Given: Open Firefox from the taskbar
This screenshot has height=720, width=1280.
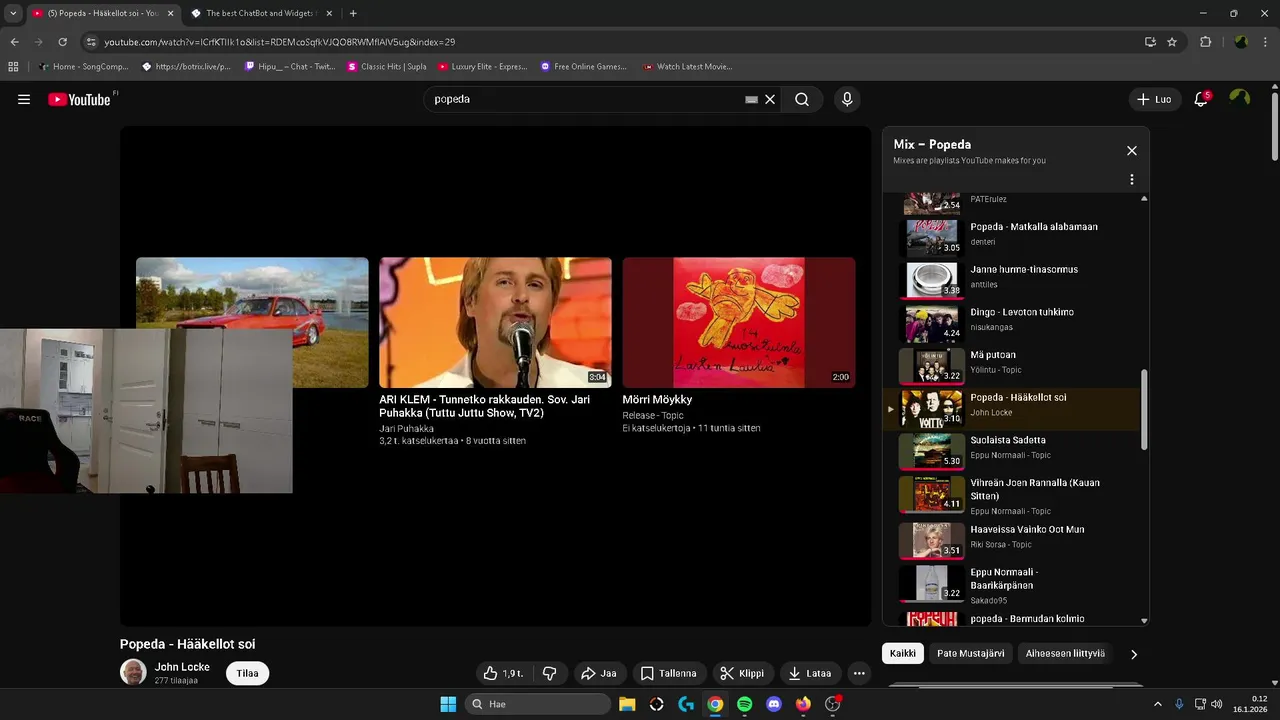Looking at the screenshot, I should [x=803, y=704].
